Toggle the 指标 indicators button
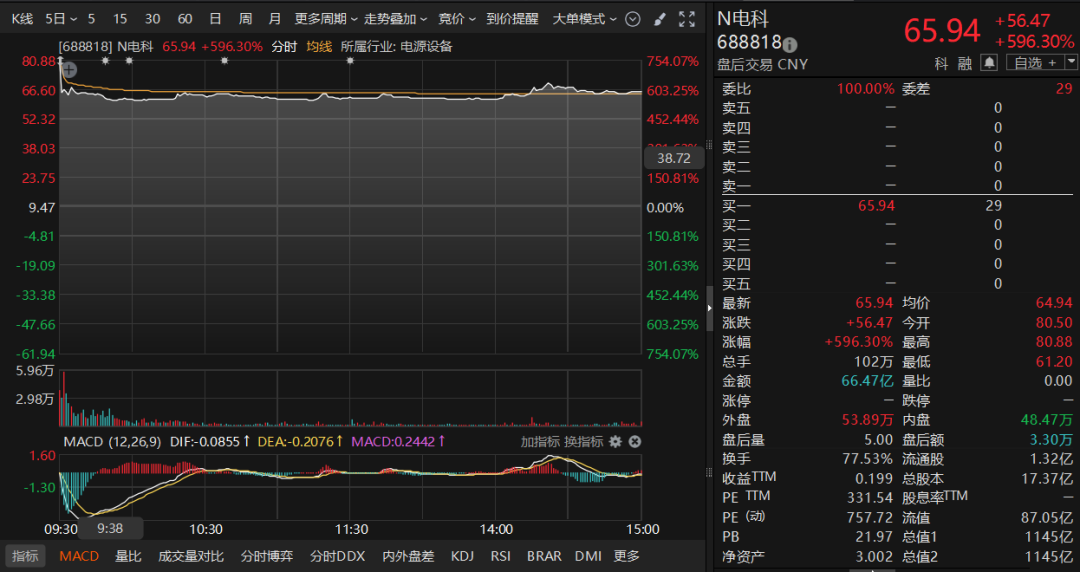This screenshot has height=572, width=1080. [x=25, y=556]
